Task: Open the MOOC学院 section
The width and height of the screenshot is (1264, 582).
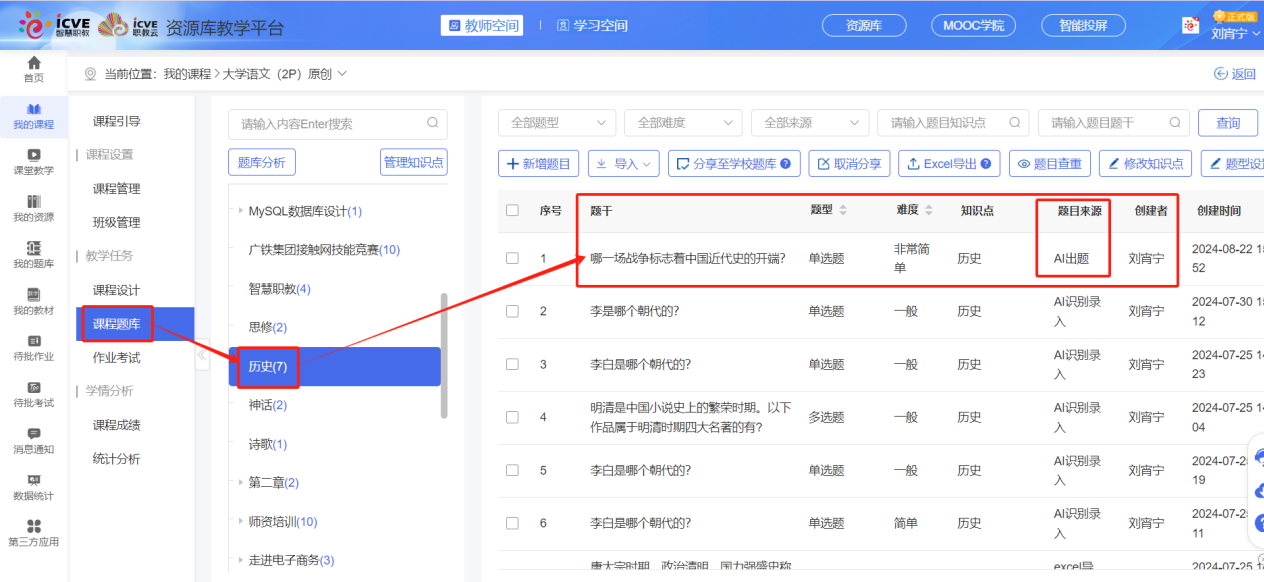Action: pyautogui.click(x=972, y=25)
